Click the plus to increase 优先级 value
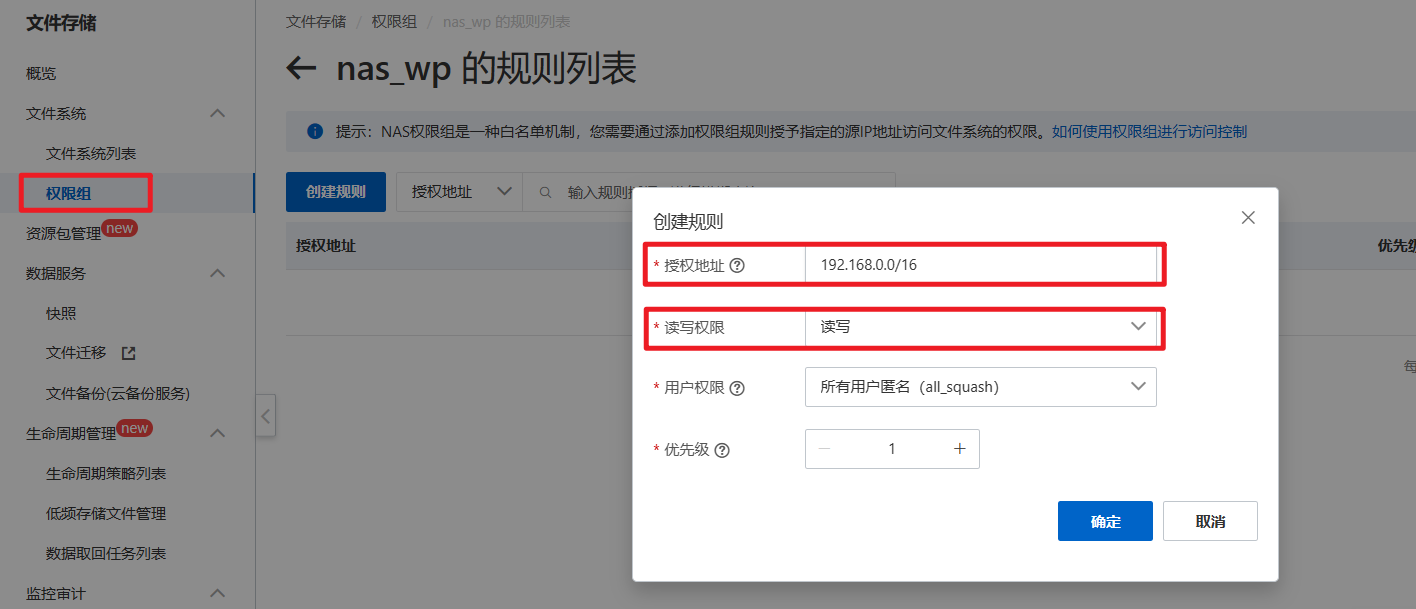Screen dimensions: 1416x609 (959, 449)
